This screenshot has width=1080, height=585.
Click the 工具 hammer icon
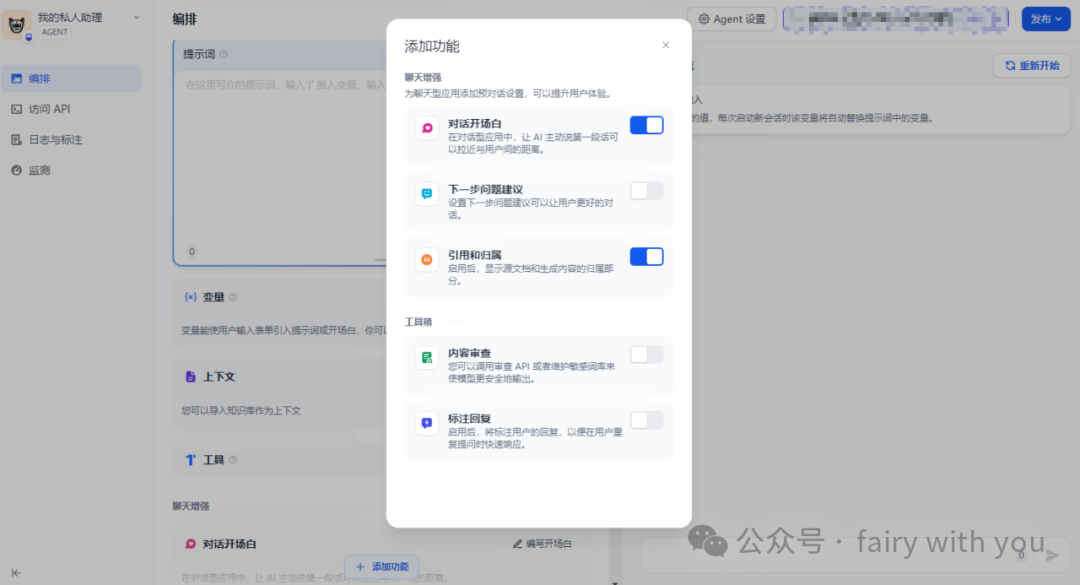click(x=190, y=460)
